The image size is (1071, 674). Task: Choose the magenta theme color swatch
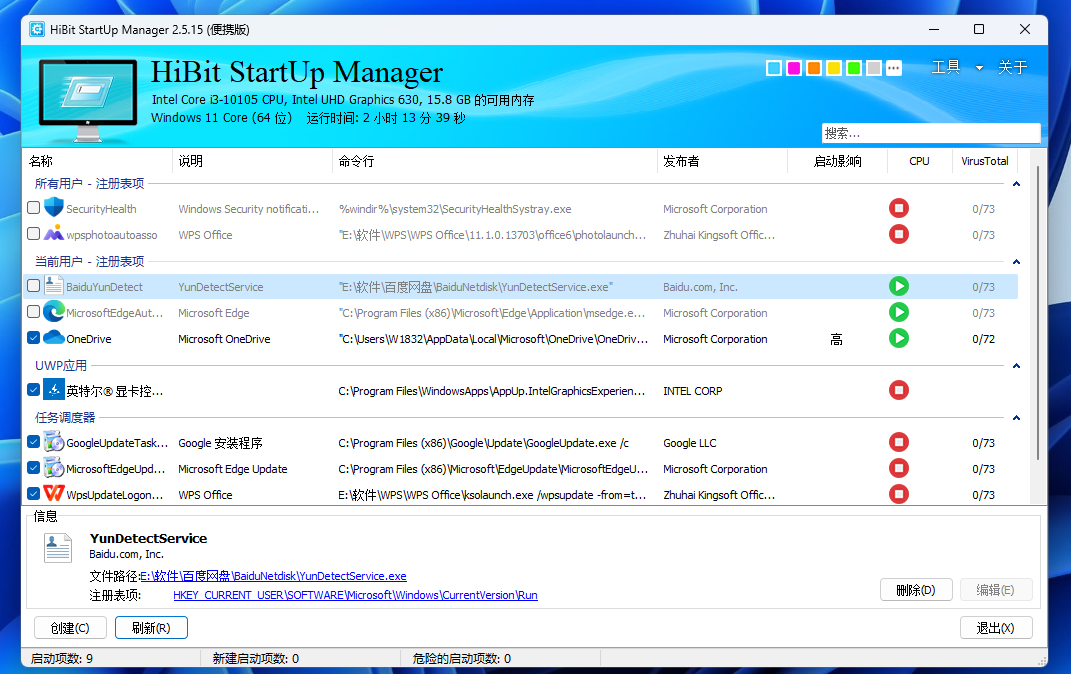coord(794,68)
